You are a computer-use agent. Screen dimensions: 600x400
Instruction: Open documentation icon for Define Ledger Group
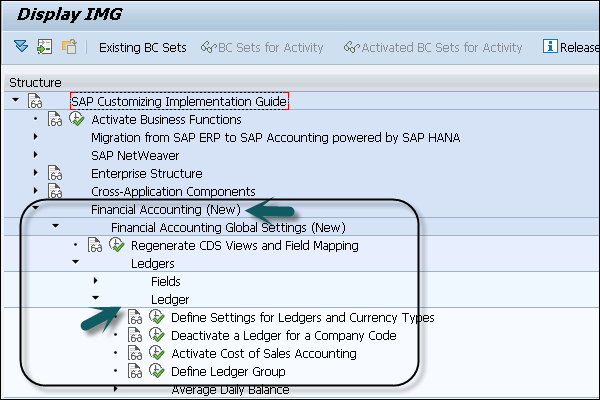pos(136,372)
